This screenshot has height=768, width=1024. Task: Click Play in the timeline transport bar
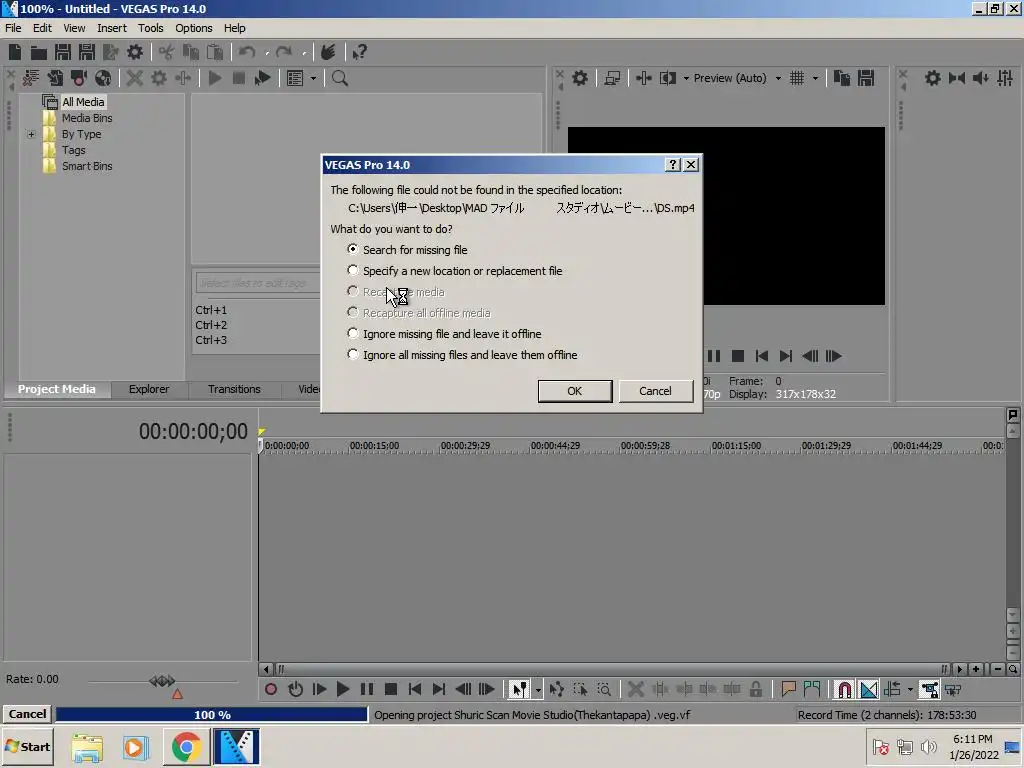point(342,690)
